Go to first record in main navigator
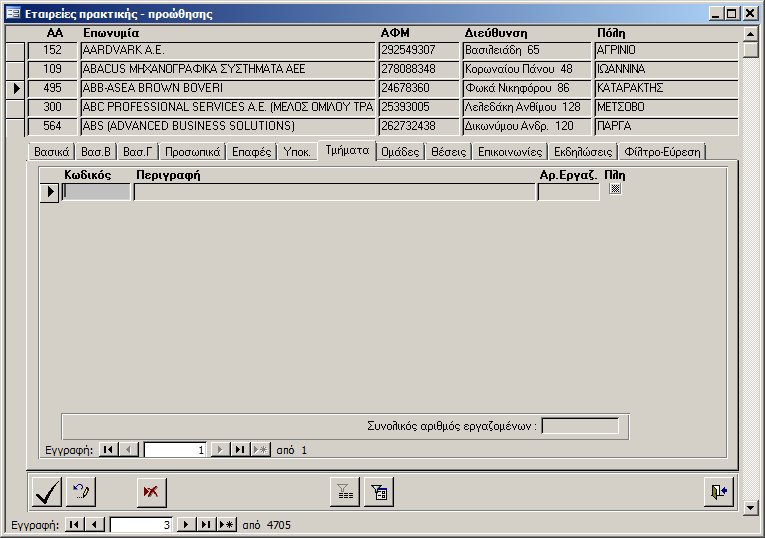 (x=73, y=524)
